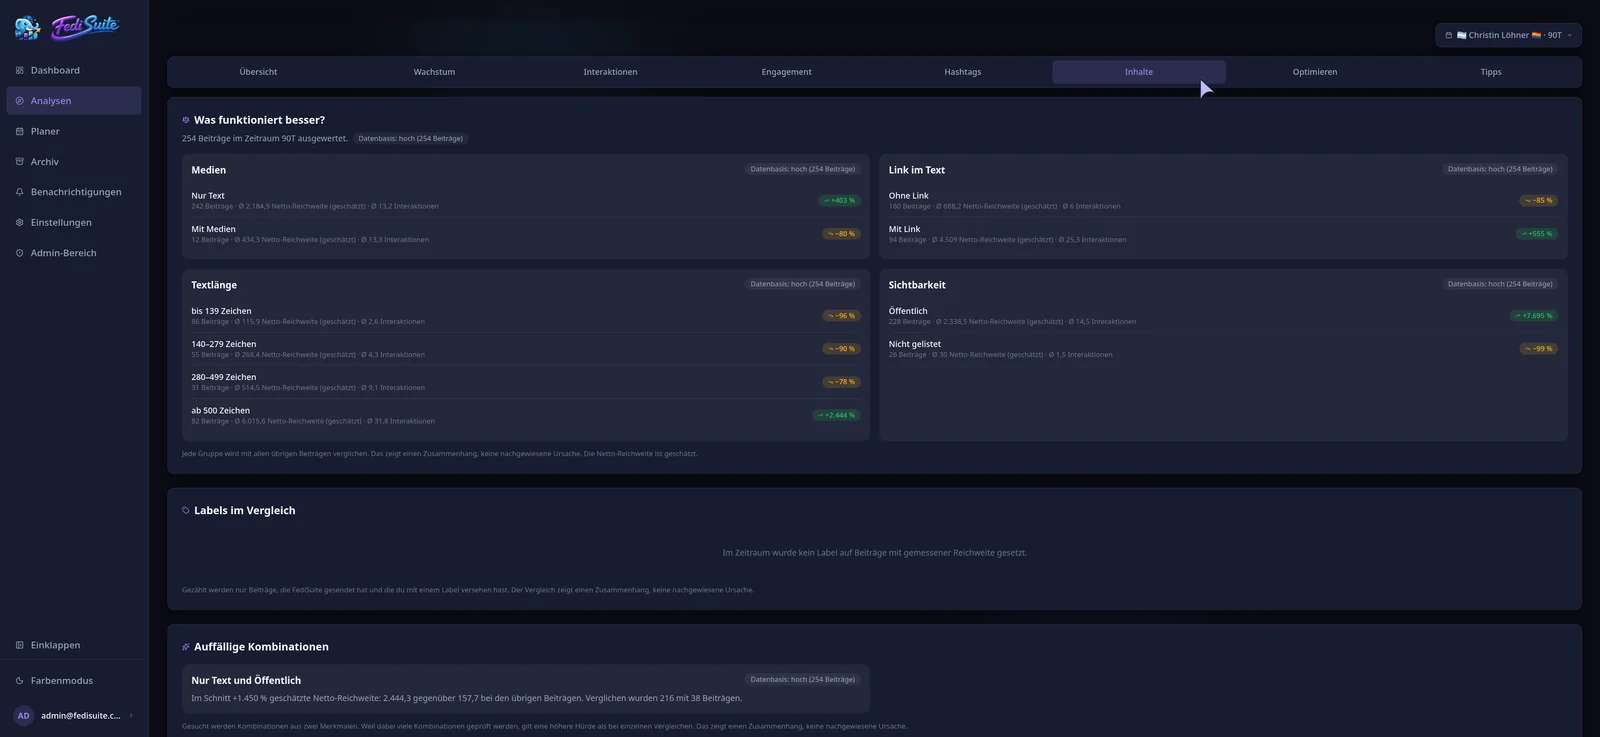Select the "Mit Medien" row
Screen dimensions: 1600x737
coord(525,234)
